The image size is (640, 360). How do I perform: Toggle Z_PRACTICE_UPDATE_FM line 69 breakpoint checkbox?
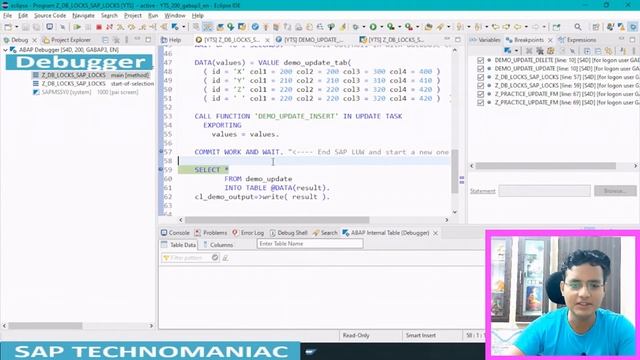click(480, 103)
